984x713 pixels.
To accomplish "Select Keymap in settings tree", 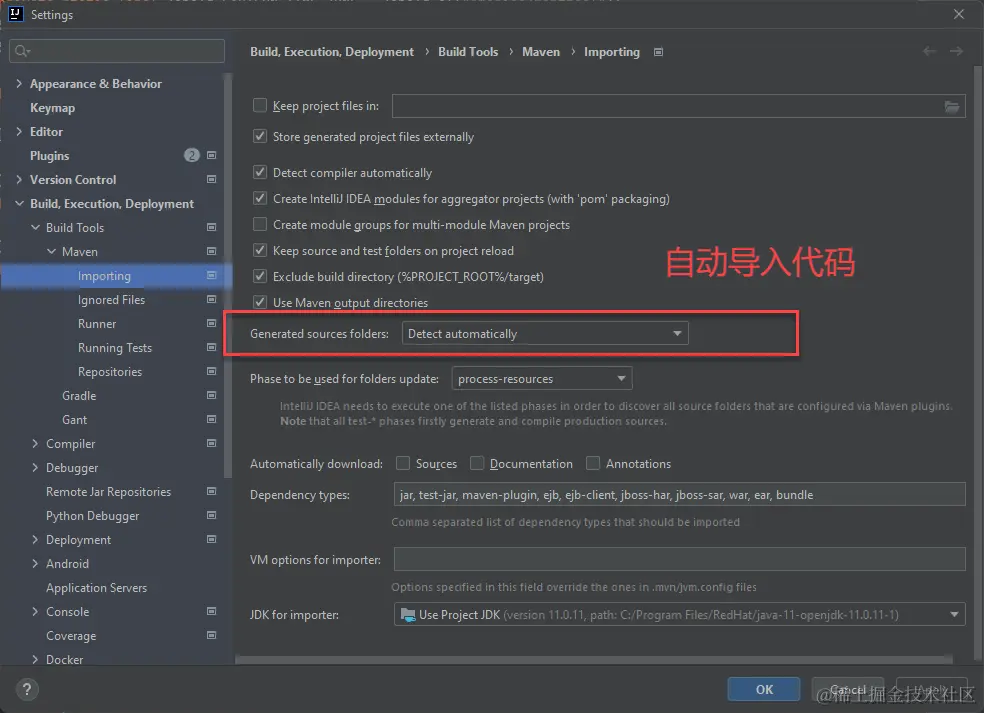I will pos(53,108).
